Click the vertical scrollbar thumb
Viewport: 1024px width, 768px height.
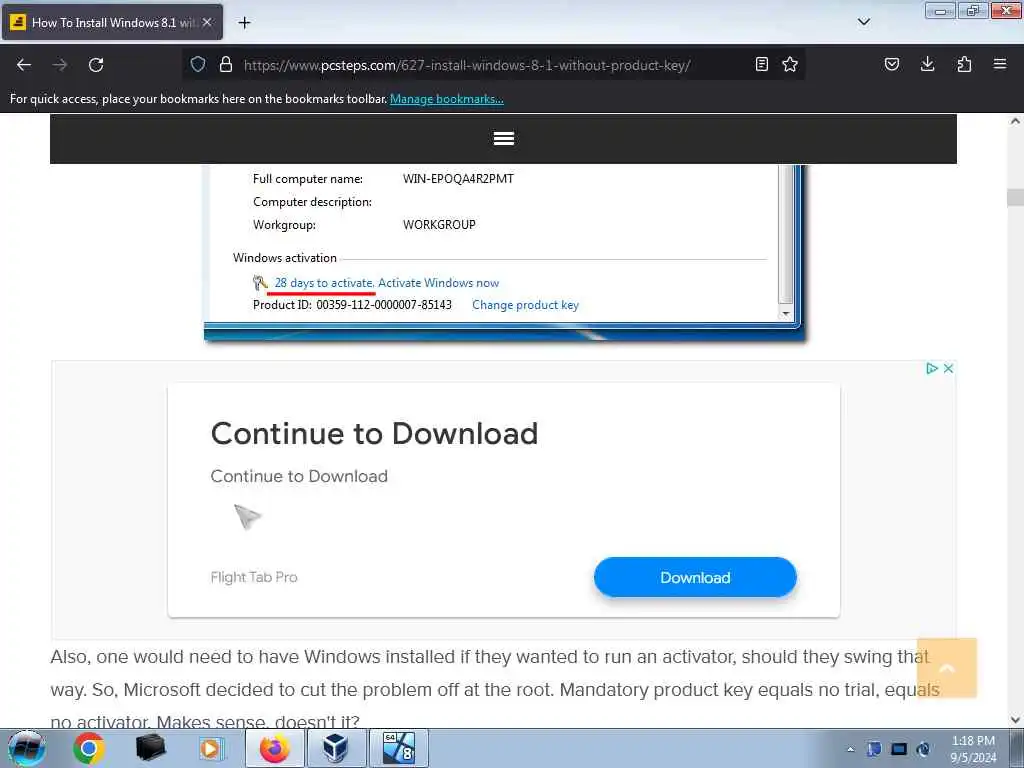1015,197
